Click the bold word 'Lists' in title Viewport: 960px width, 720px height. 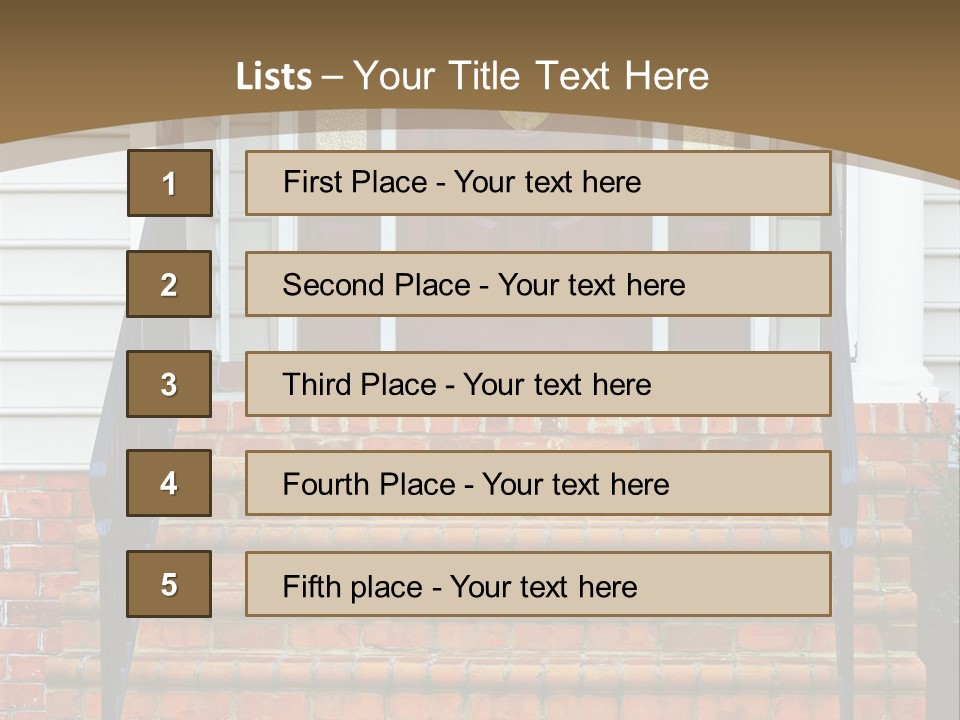(274, 77)
